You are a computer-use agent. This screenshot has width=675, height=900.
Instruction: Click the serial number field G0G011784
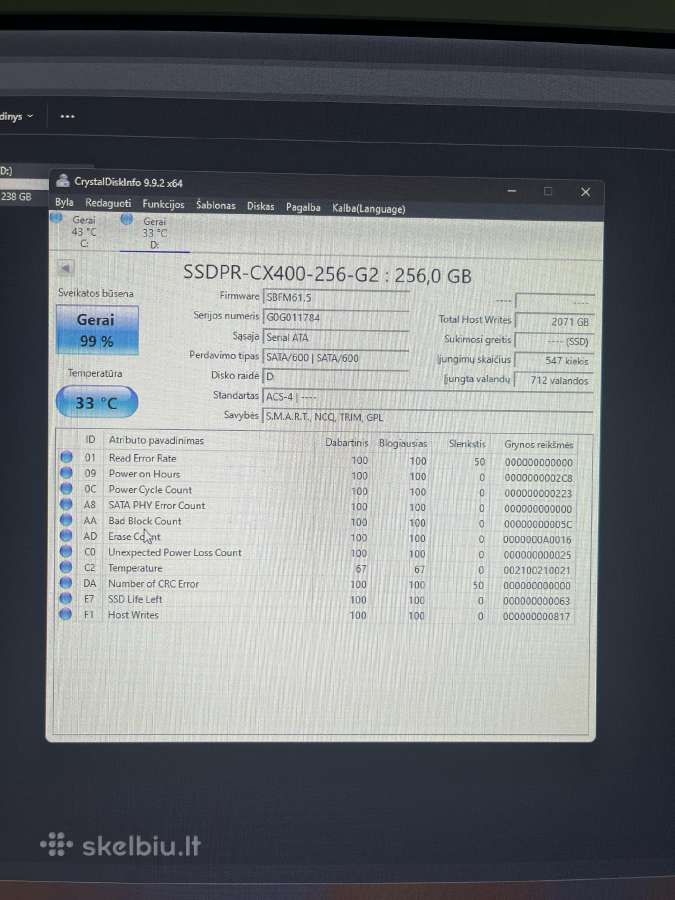coord(336,317)
